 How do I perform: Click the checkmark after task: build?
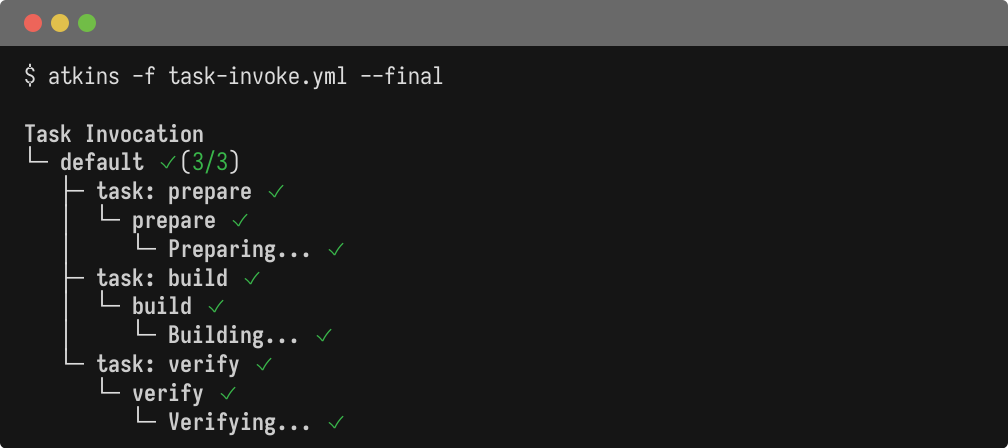tap(252, 278)
